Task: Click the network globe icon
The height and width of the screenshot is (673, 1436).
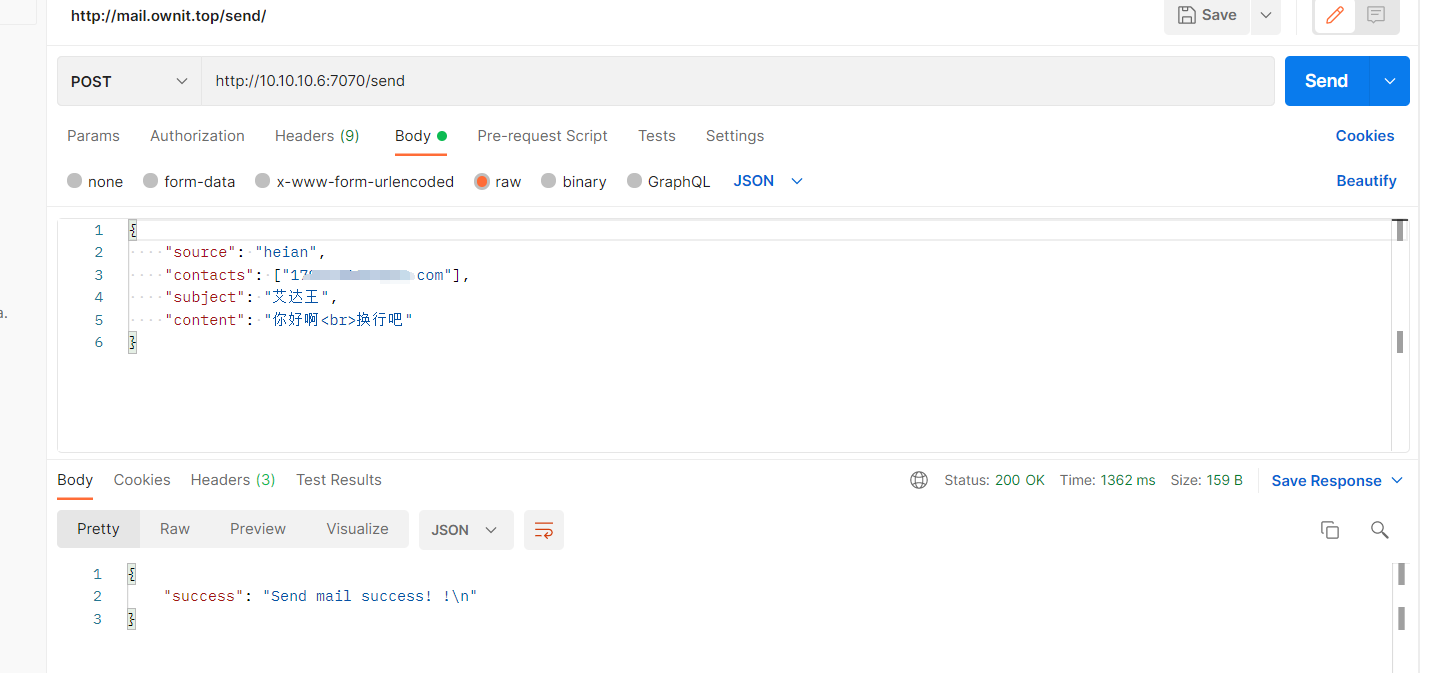Action: pos(919,480)
